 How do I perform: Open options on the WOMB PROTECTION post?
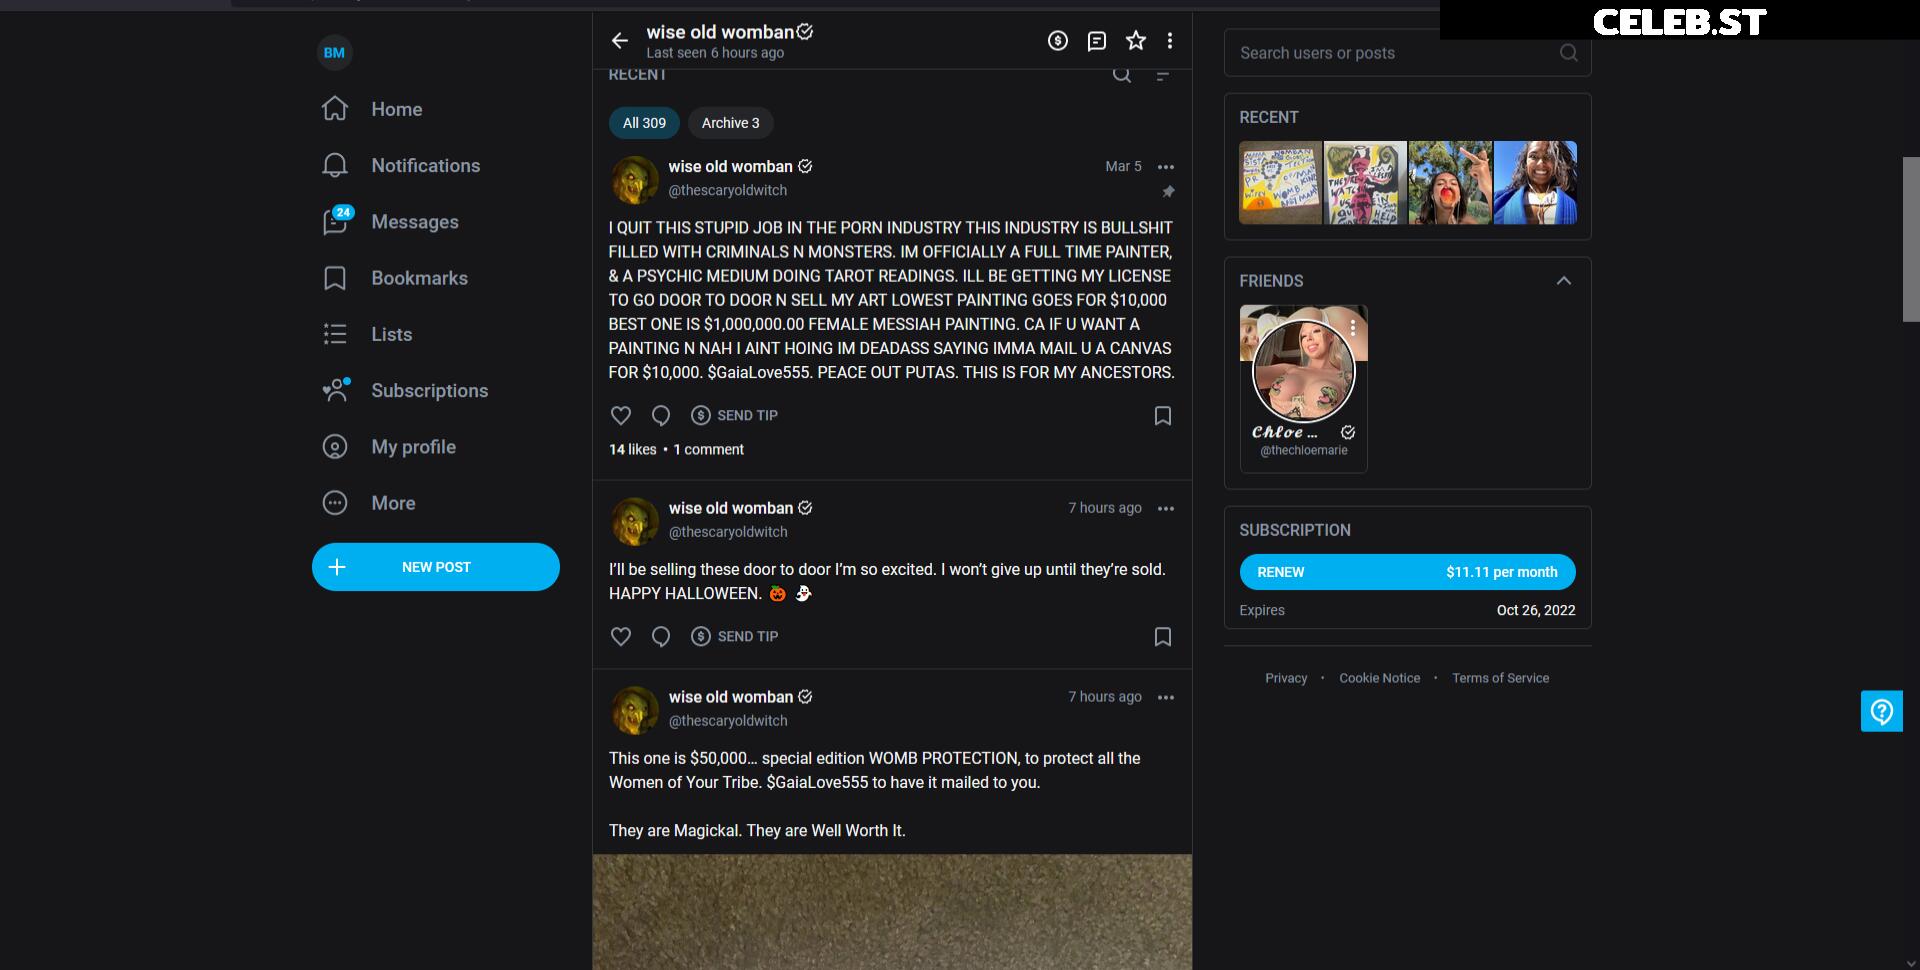[1166, 698]
